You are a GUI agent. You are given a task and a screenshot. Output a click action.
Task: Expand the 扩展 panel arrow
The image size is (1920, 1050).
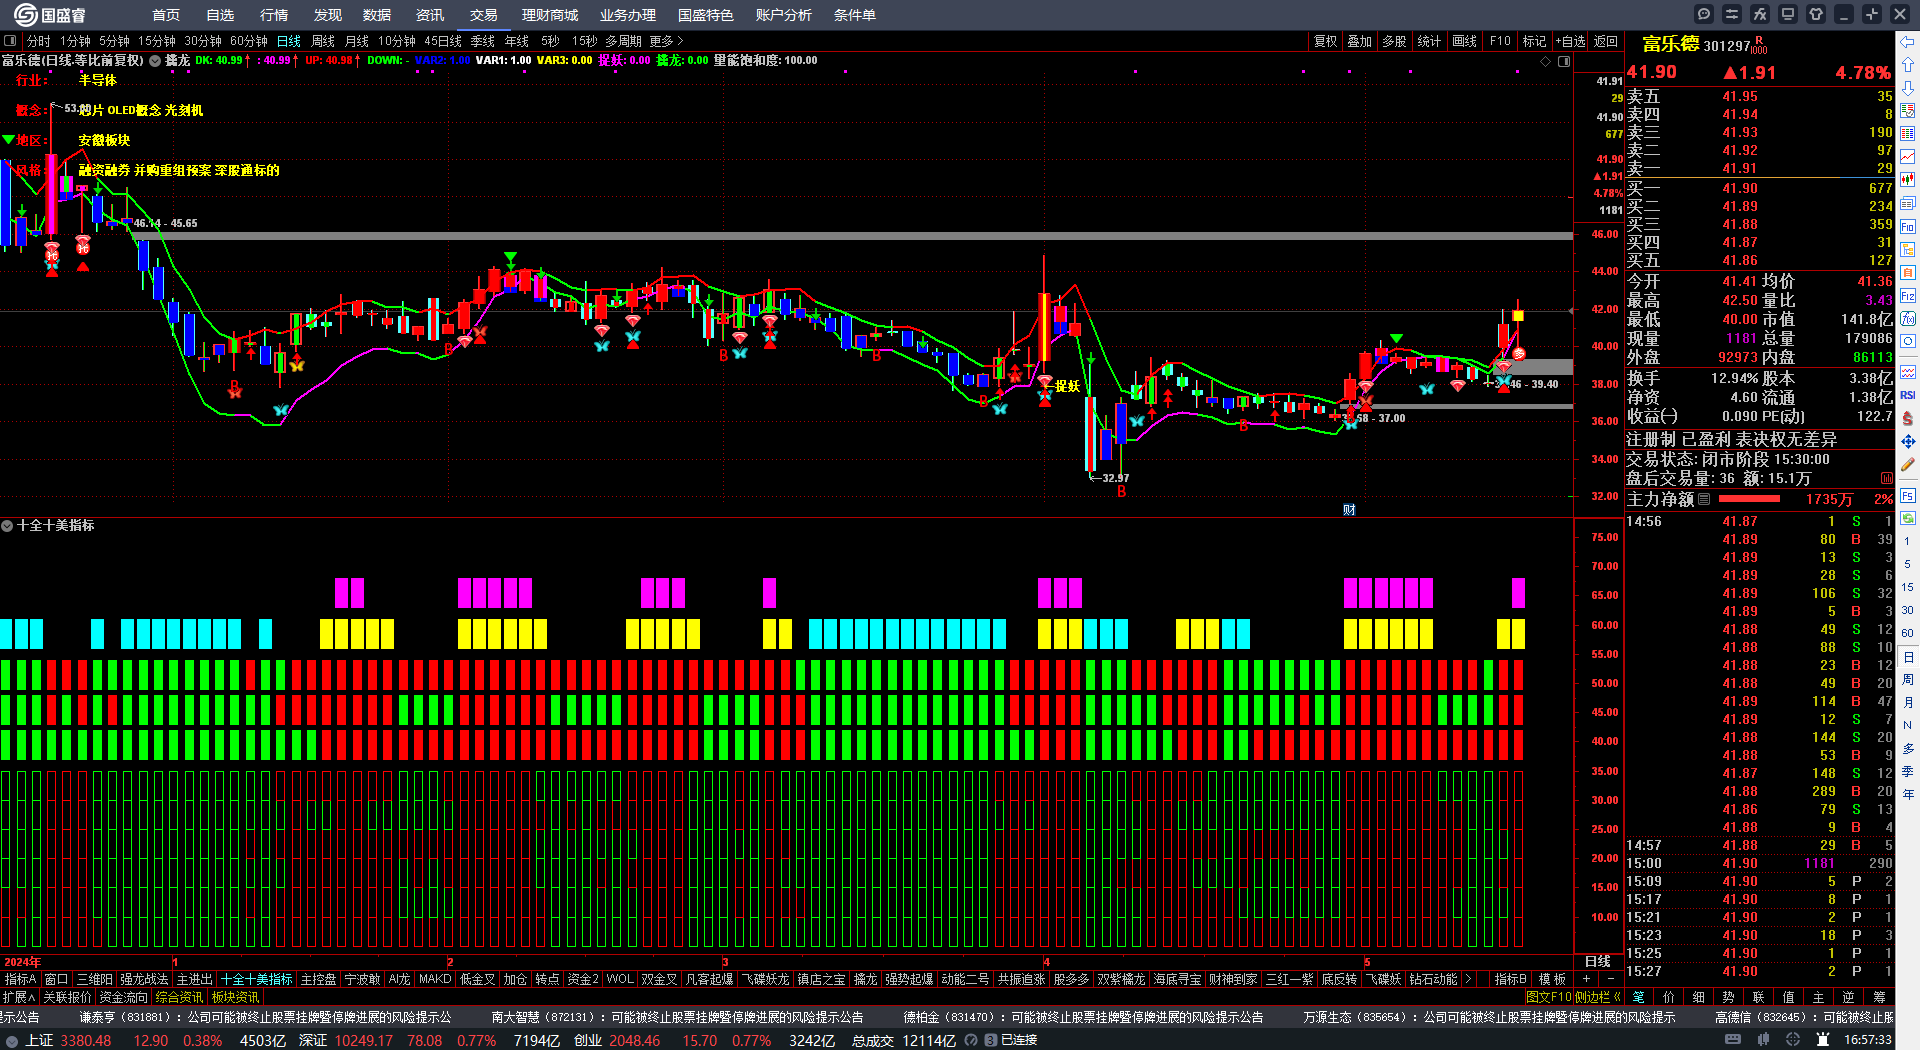(x=19, y=997)
